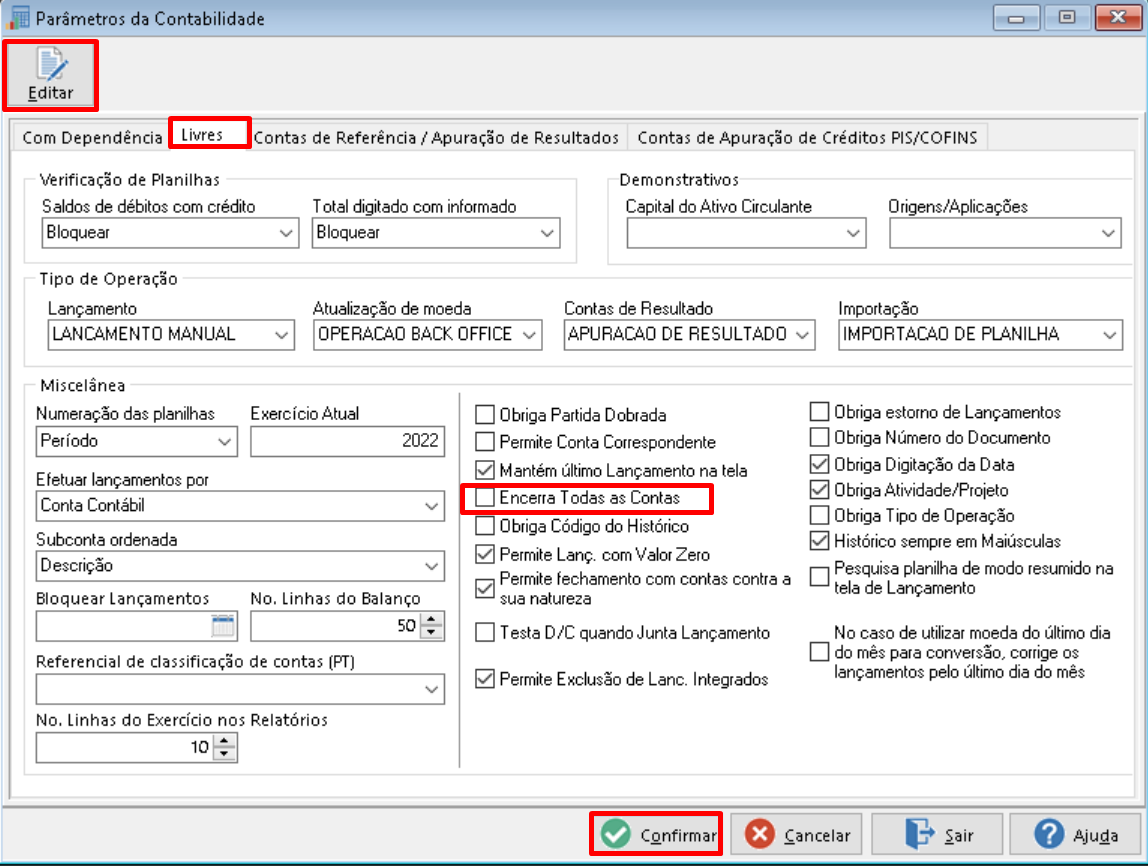
Task: Check Testa D/C quando Junta Lançamento
Action: [x=485, y=632]
